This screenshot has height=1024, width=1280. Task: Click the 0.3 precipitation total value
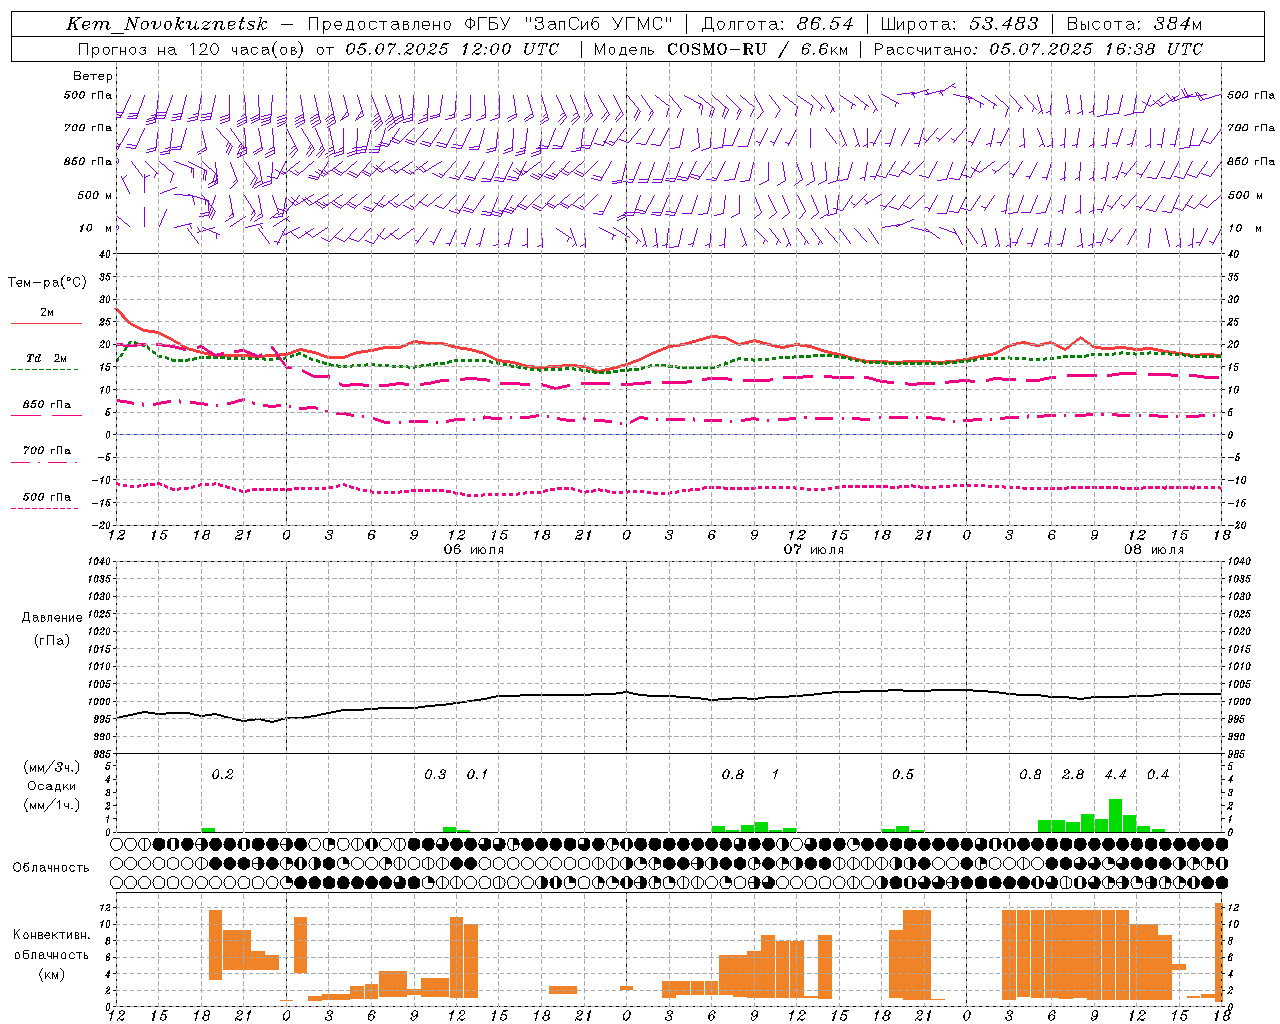435,775
